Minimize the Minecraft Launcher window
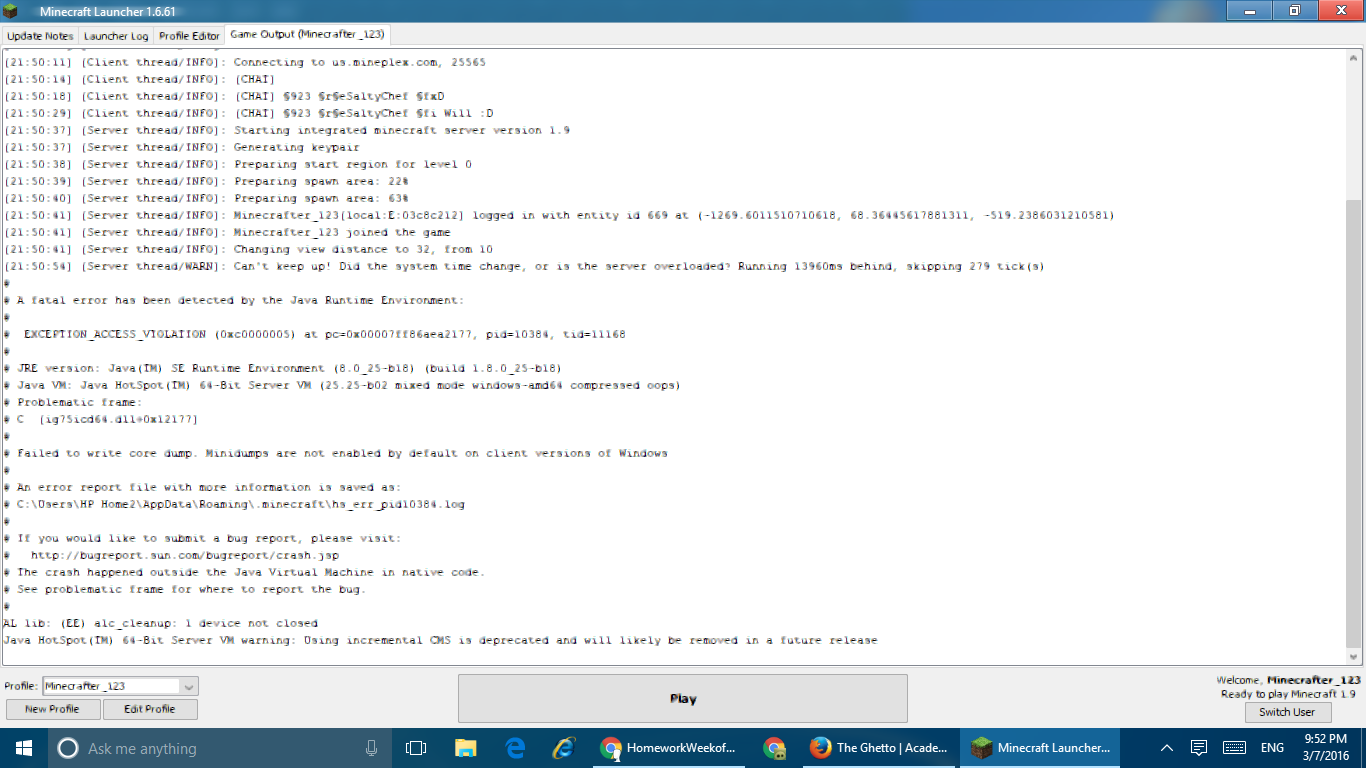Viewport: 1366px width, 768px height. tap(1250, 10)
